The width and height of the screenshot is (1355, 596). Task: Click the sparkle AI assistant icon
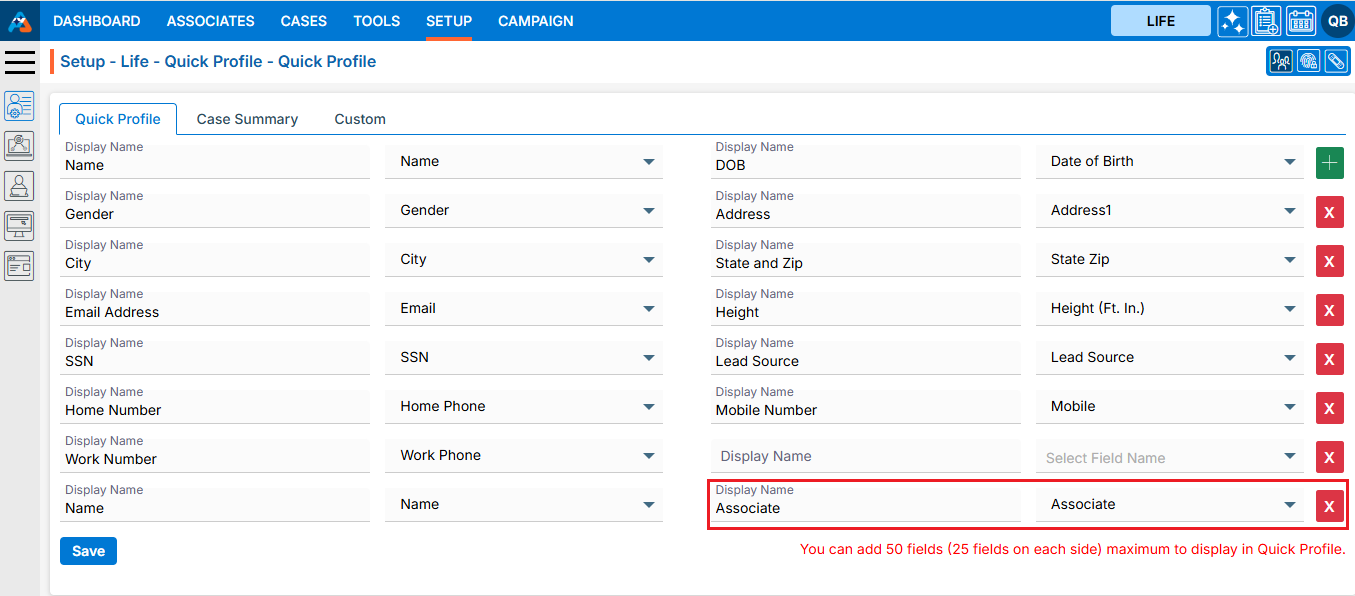[1232, 21]
